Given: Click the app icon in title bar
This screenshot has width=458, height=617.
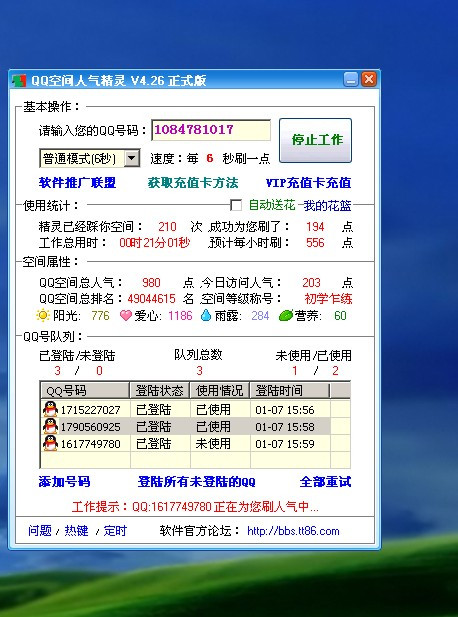Looking at the screenshot, I should [x=19, y=80].
